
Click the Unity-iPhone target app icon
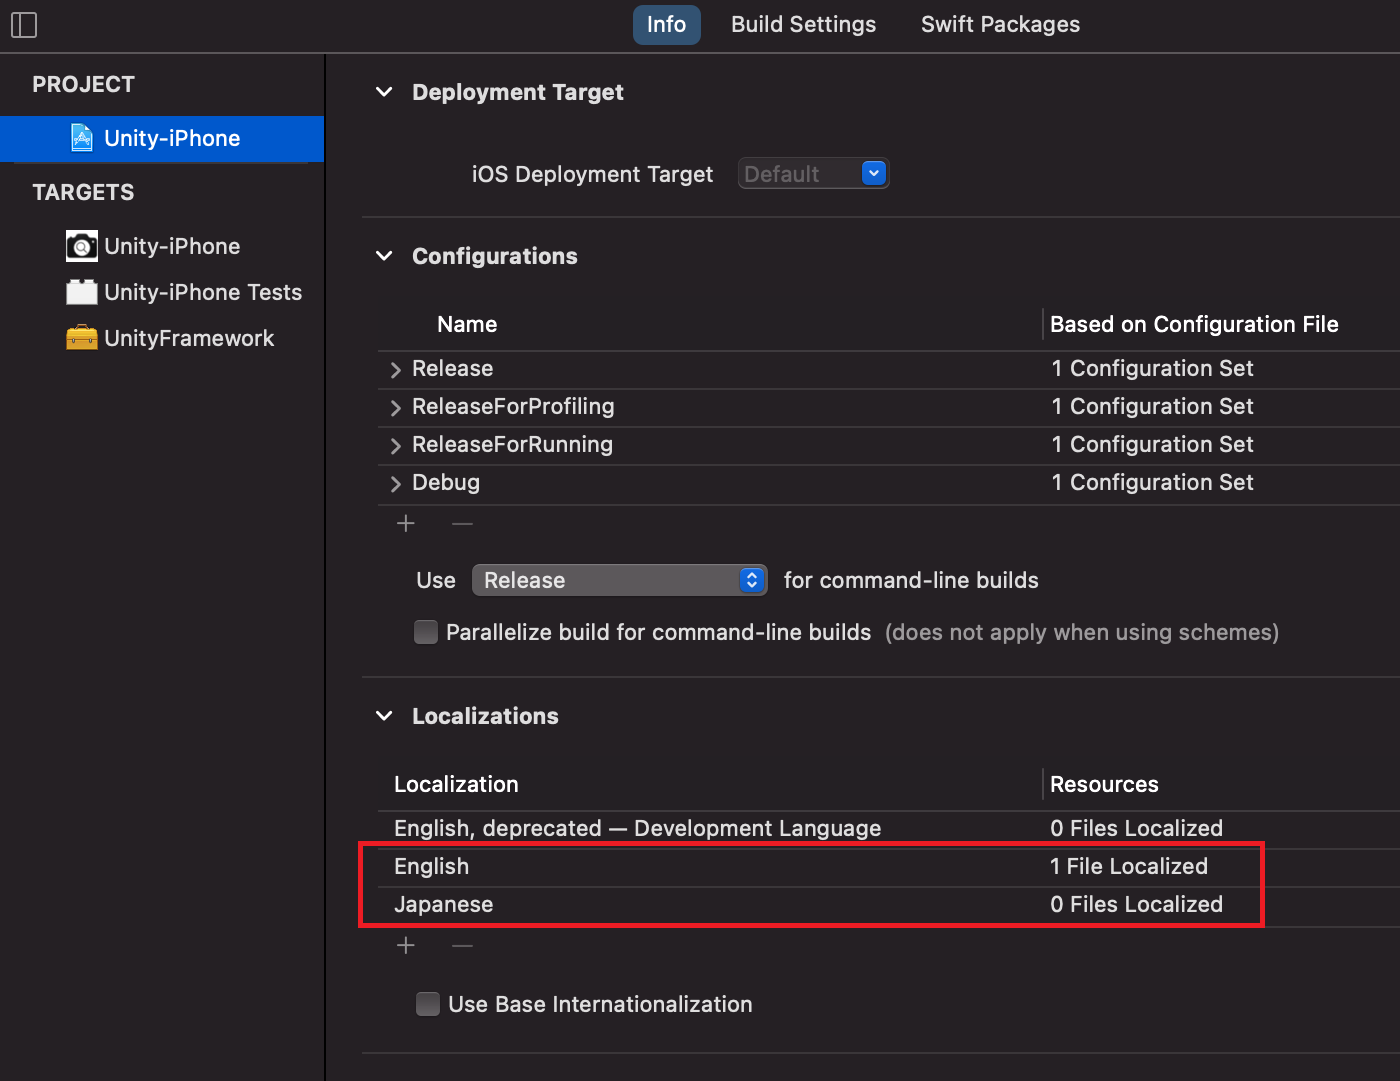click(x=81, y=246)
